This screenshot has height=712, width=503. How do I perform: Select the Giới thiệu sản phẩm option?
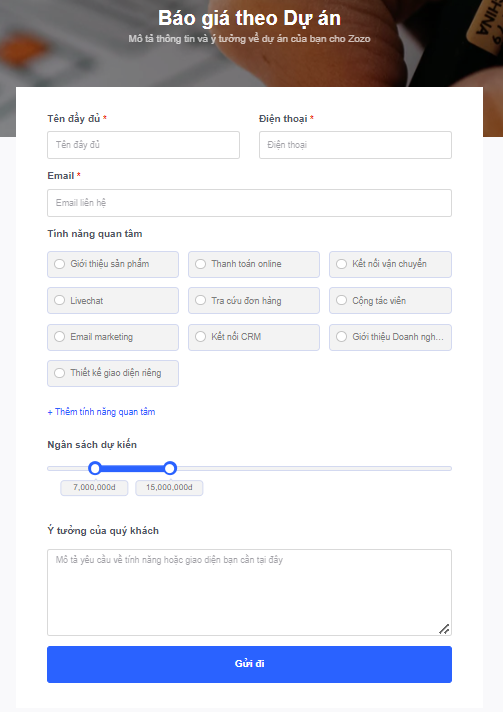click(113, 264)
